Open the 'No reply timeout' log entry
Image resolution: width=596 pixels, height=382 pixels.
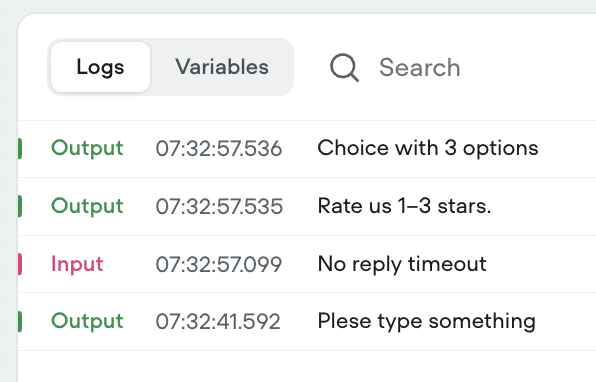[x=402, y=264]
